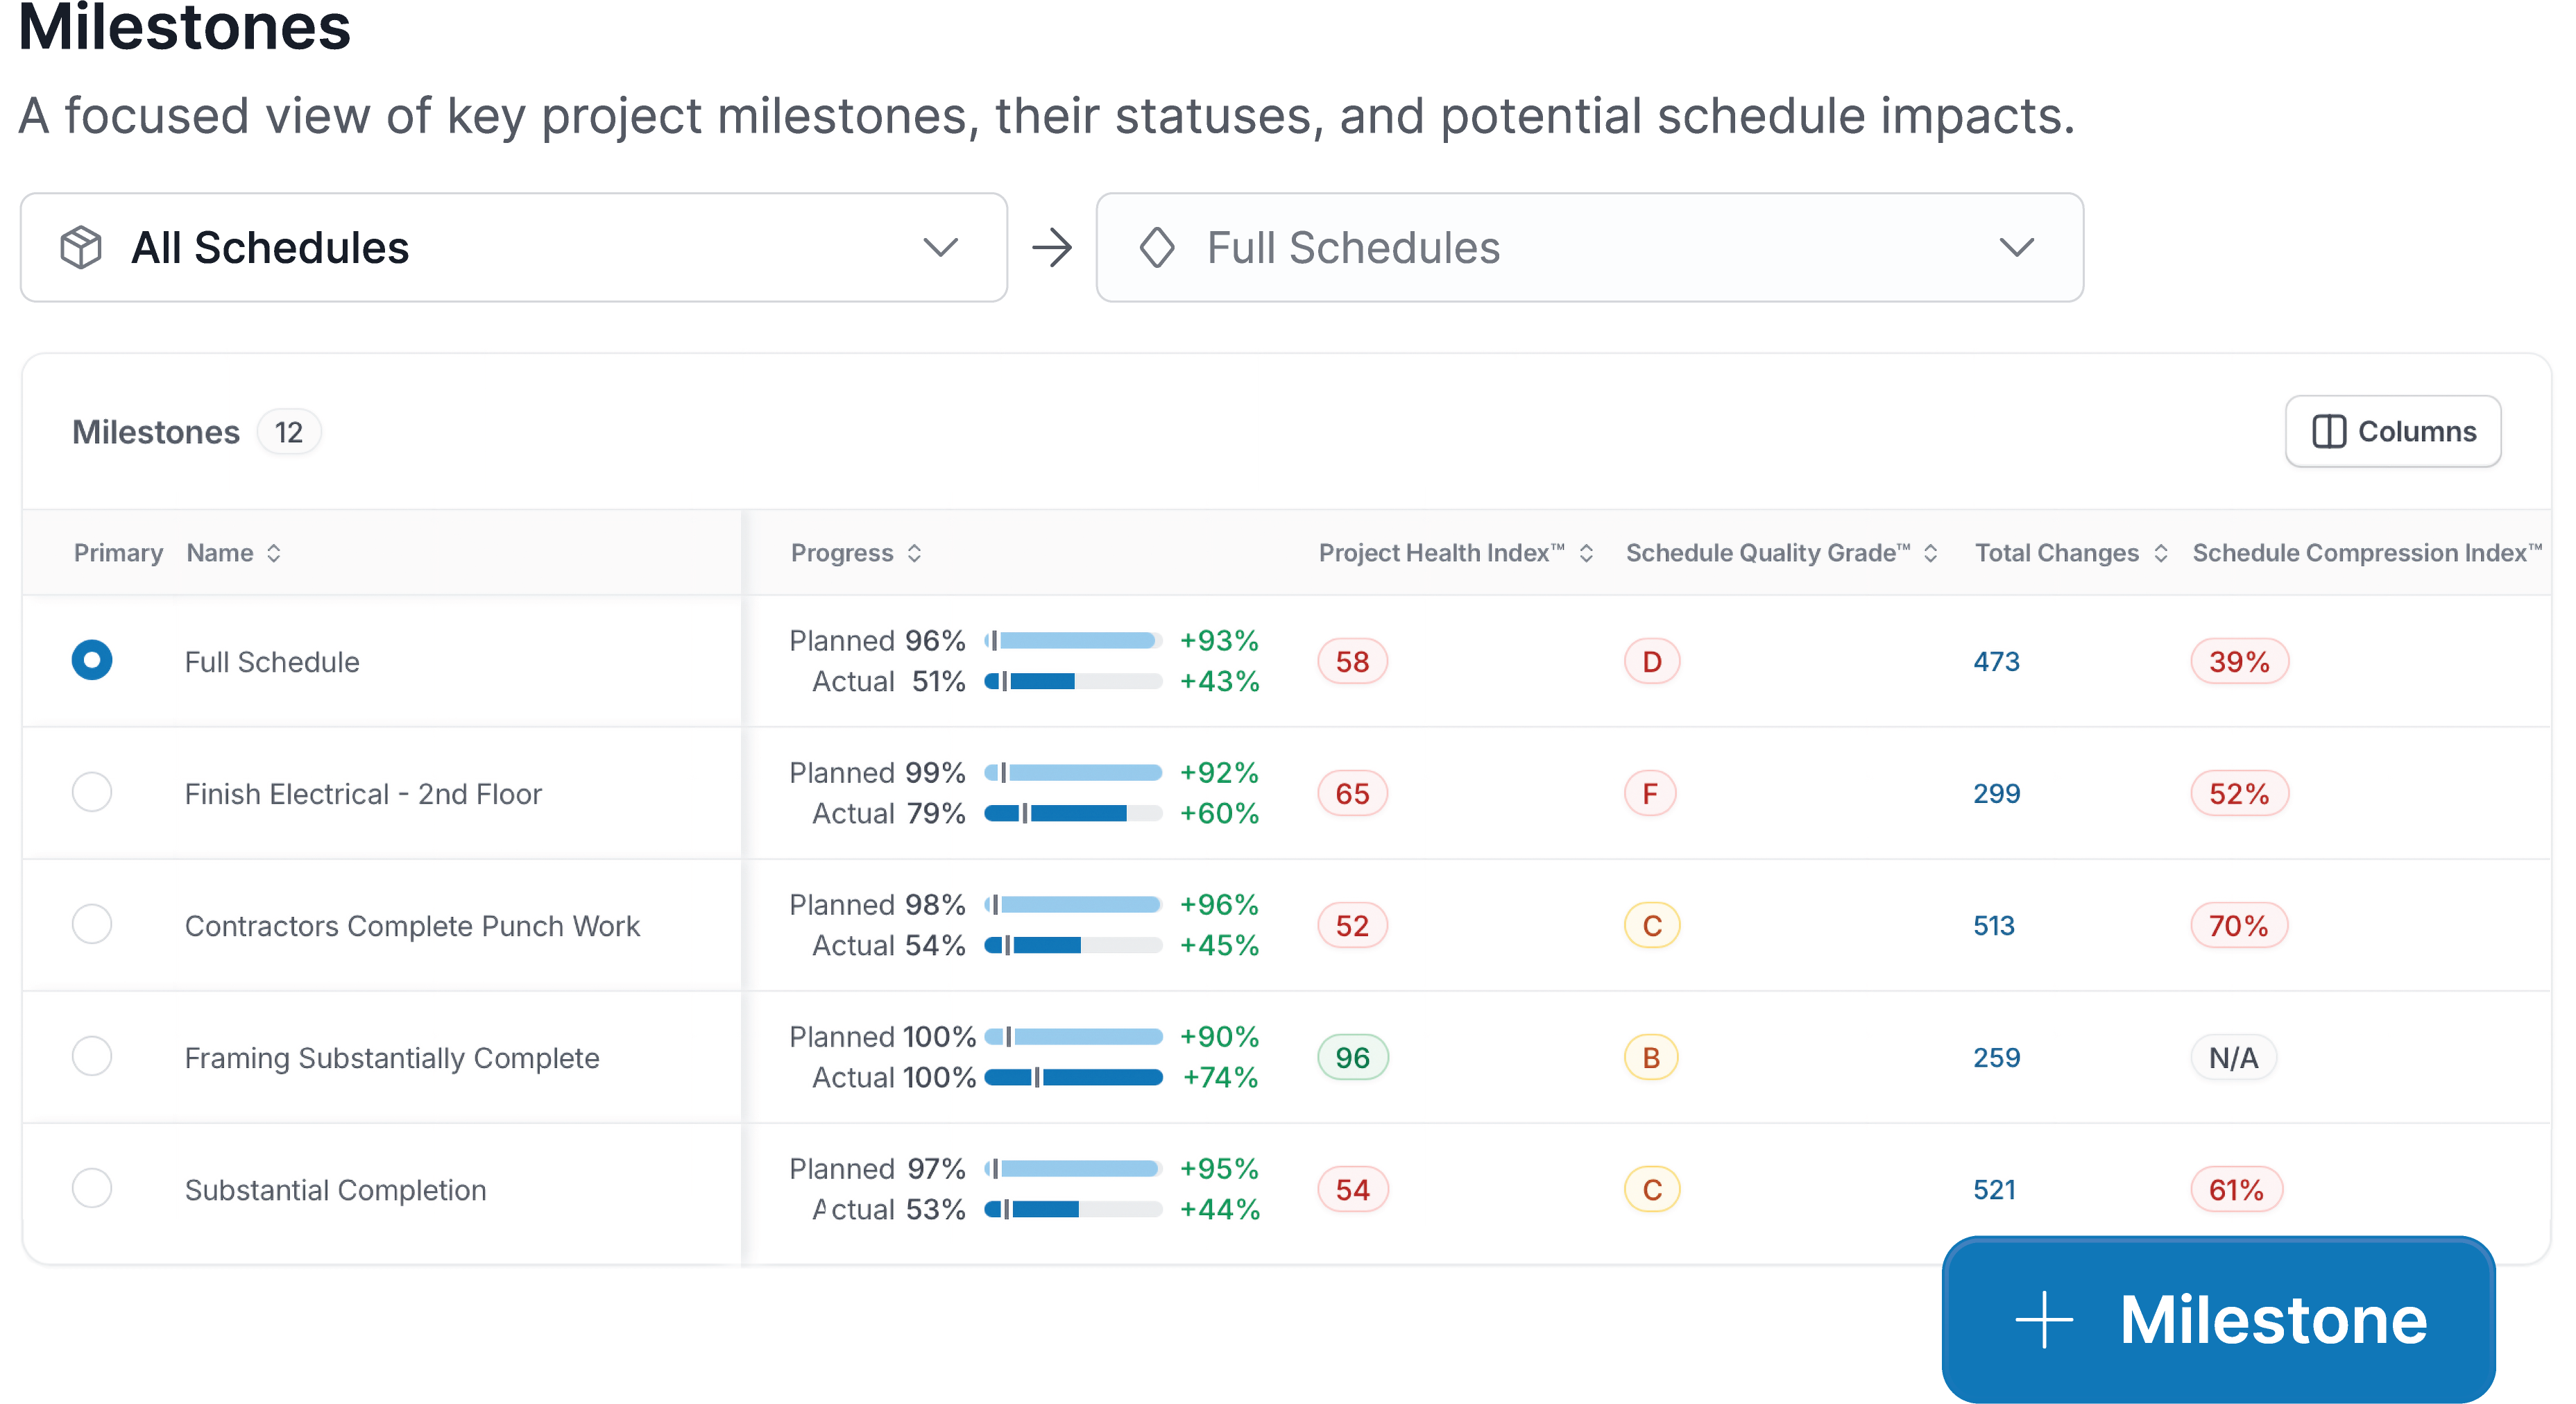Click quality grade B badge
This screenshot has width=2576, height=1404.
(1651, 1057)
